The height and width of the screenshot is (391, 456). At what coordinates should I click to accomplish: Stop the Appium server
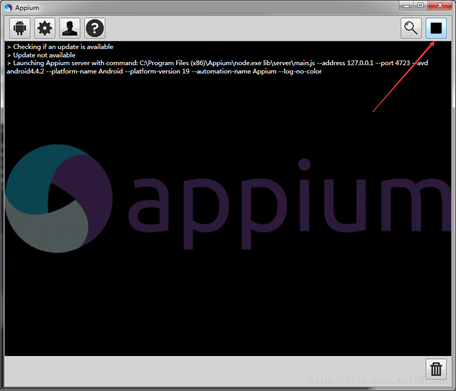pos(436,28)
